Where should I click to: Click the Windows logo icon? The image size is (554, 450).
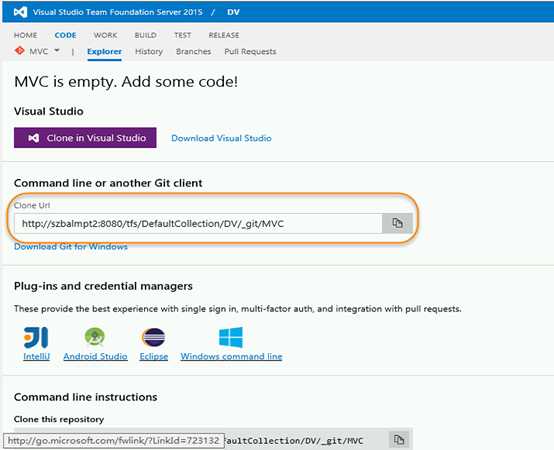coord(231,337)
